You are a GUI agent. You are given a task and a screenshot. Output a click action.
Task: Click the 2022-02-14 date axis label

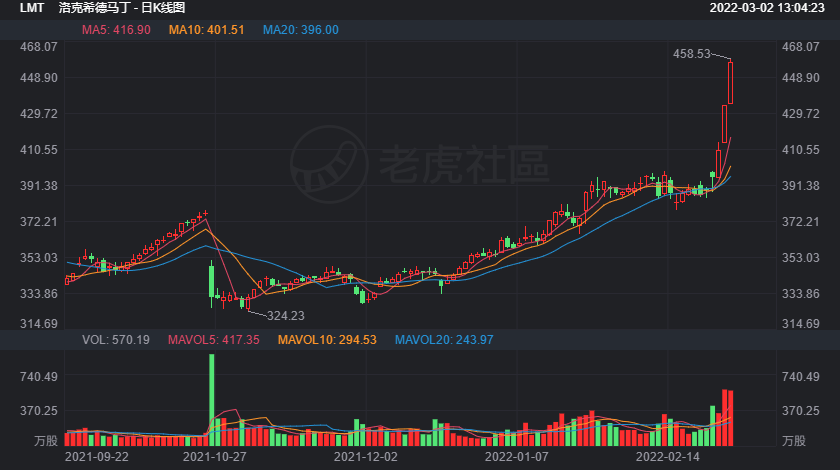point(668,457)
